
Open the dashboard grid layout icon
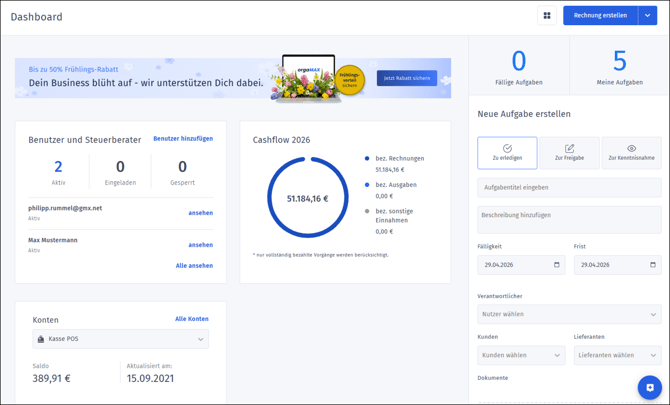pos(547,15)
